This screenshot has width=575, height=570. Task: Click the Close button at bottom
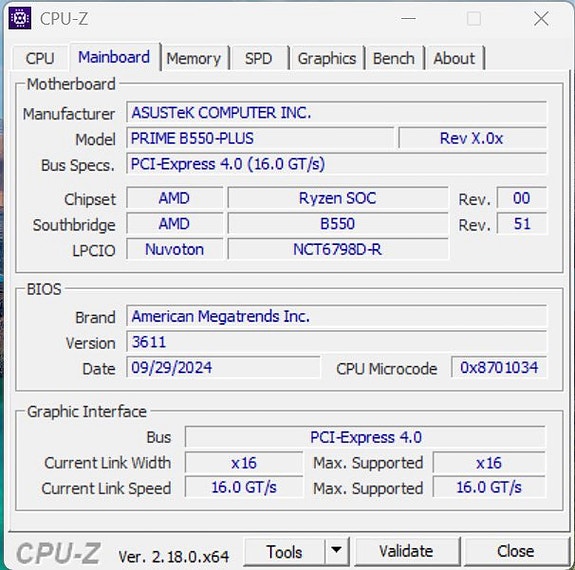click(x=516, y=551)
